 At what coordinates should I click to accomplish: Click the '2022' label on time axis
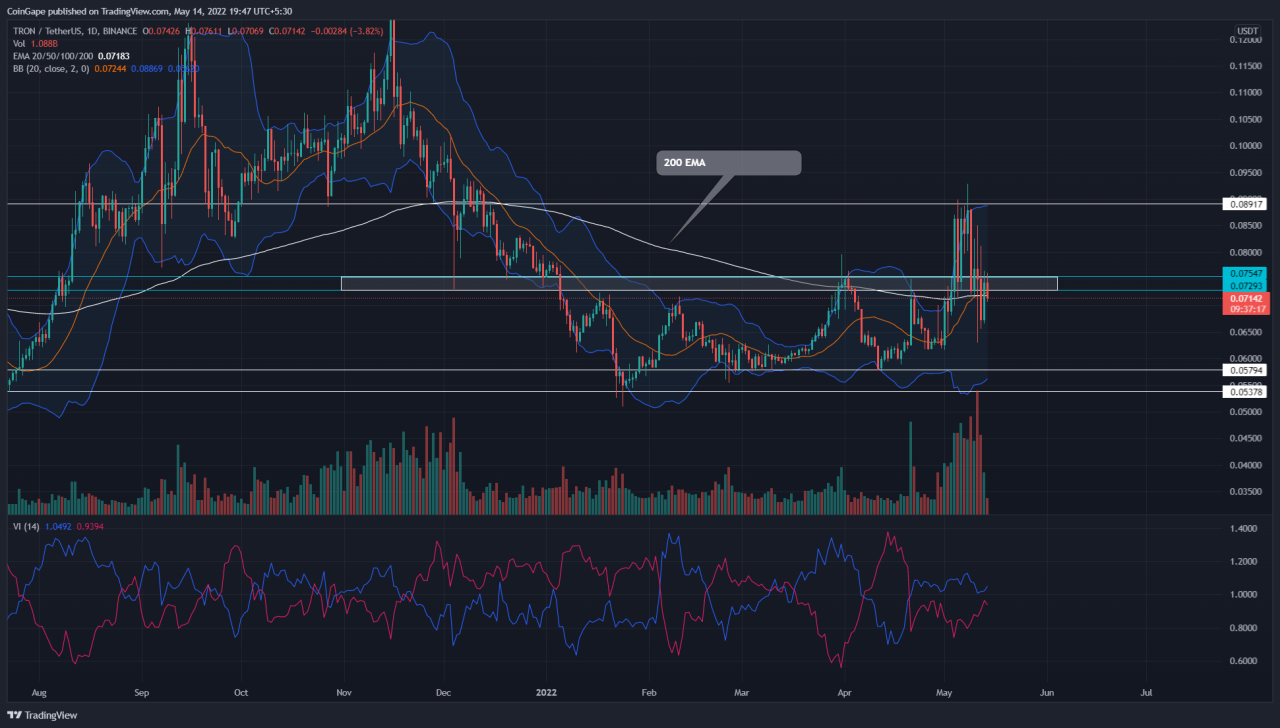click(x=546, y=690)
